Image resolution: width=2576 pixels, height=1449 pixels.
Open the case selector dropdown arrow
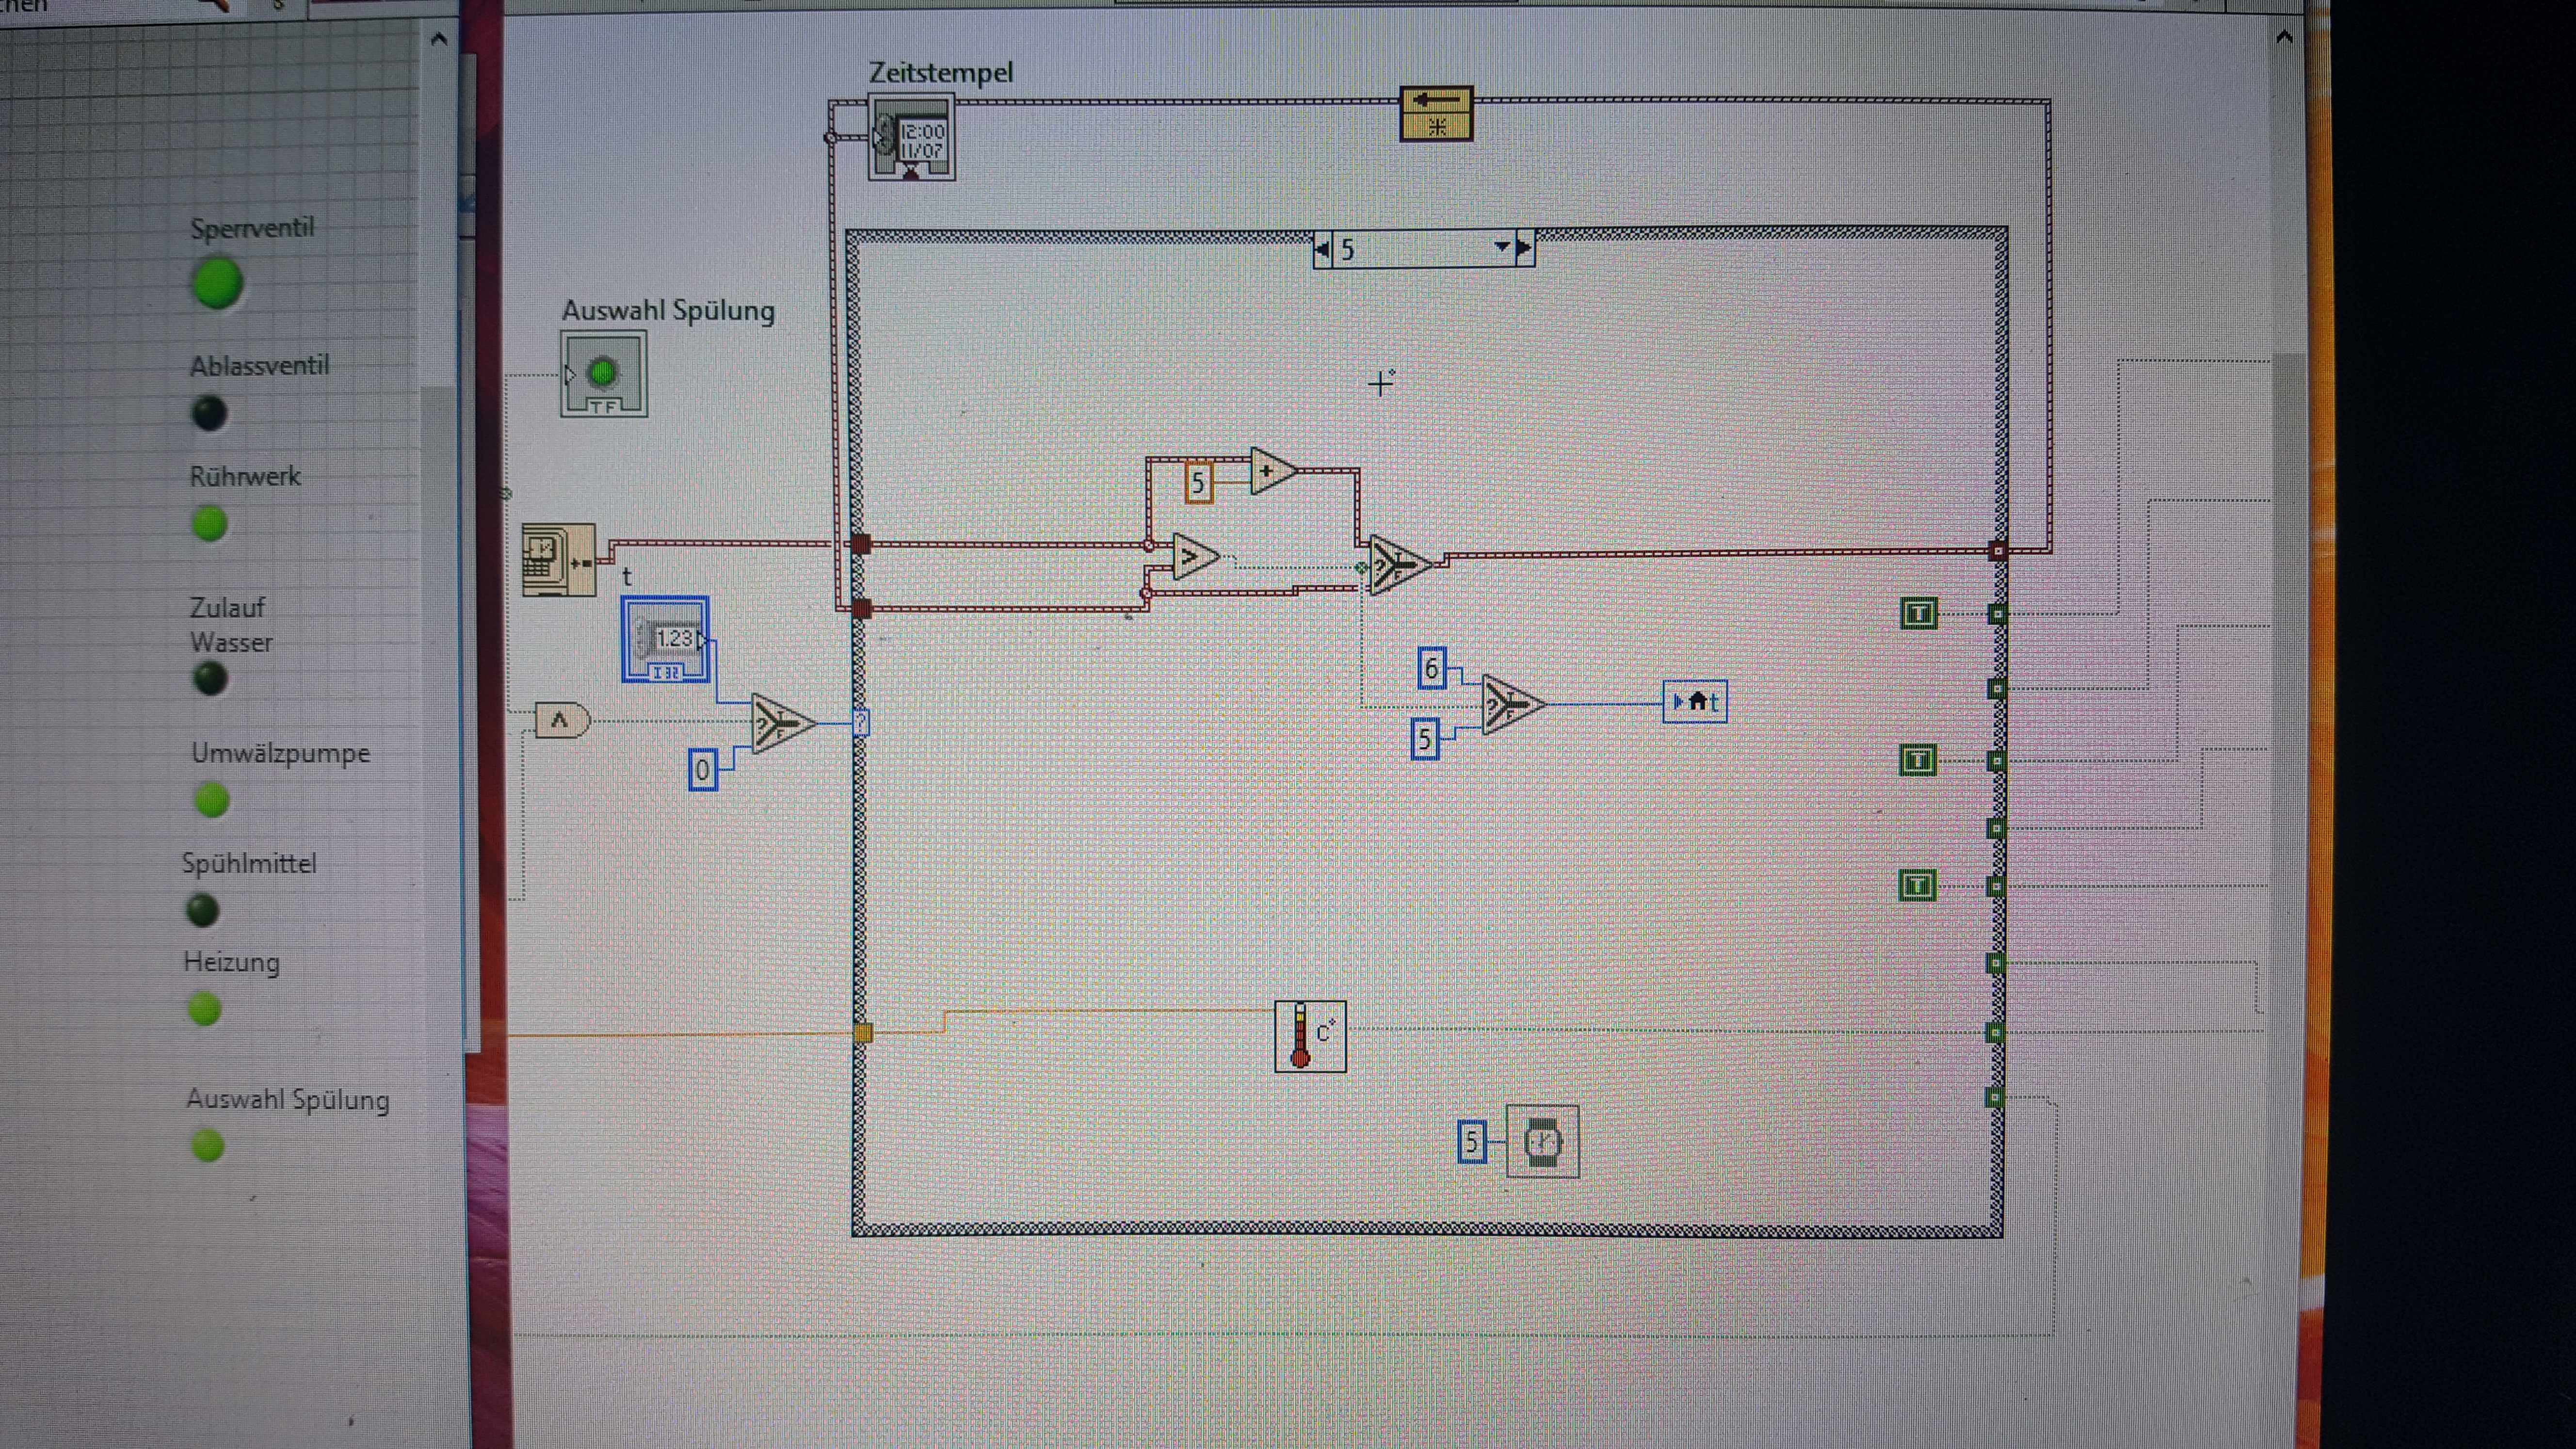point(1501,247)
